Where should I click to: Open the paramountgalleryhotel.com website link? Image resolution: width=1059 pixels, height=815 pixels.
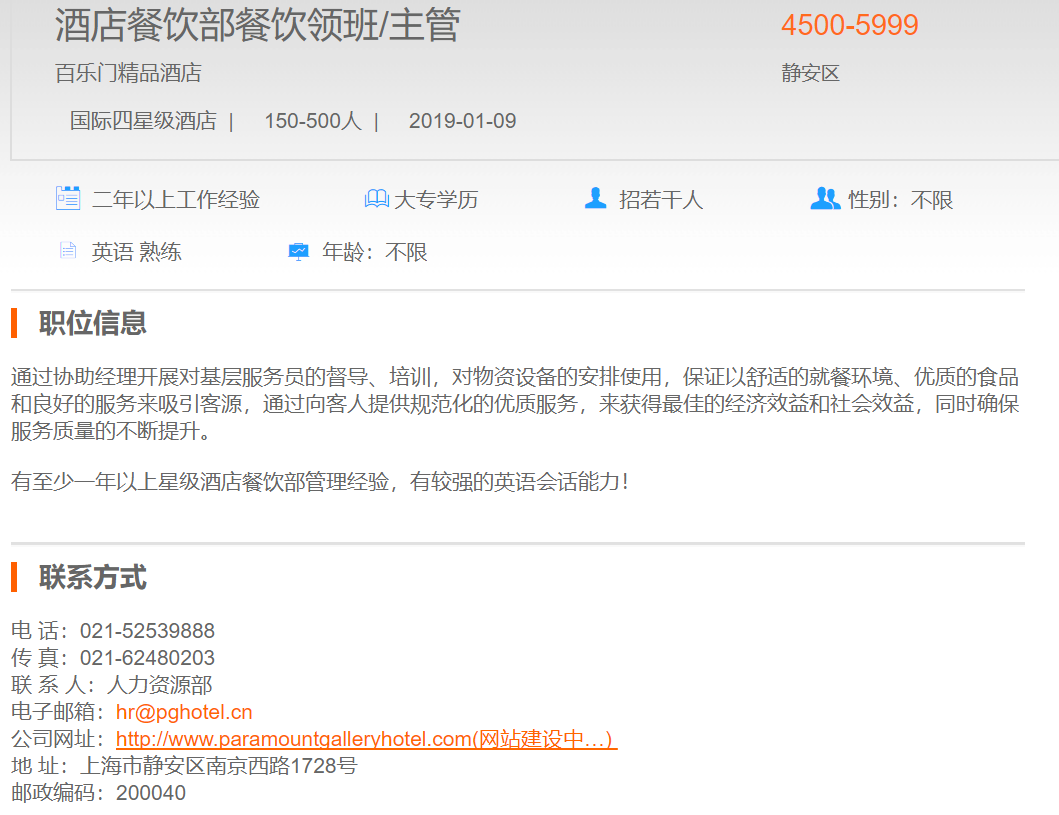(366, 739)
